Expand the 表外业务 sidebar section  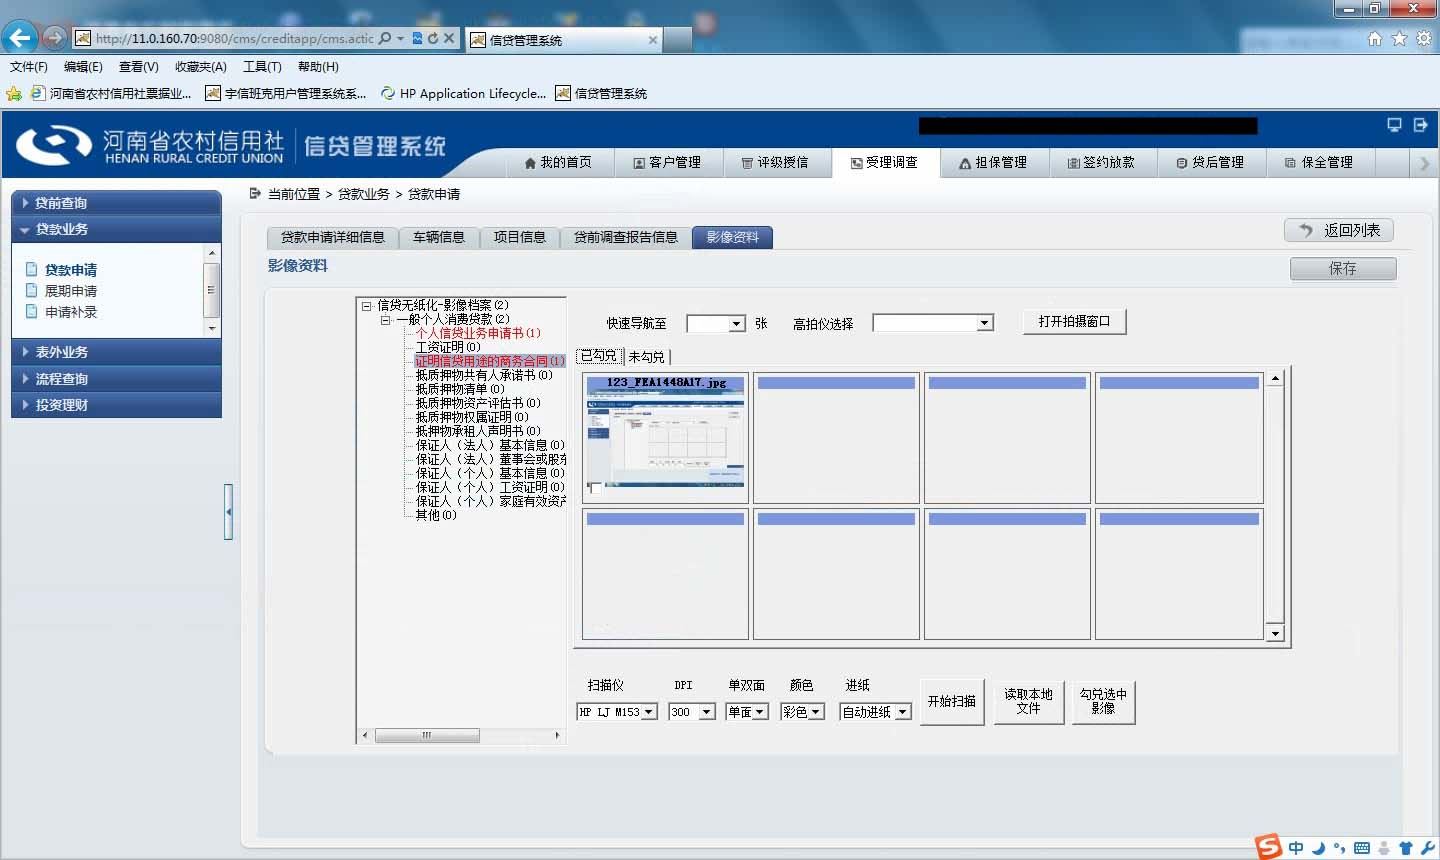116,352
